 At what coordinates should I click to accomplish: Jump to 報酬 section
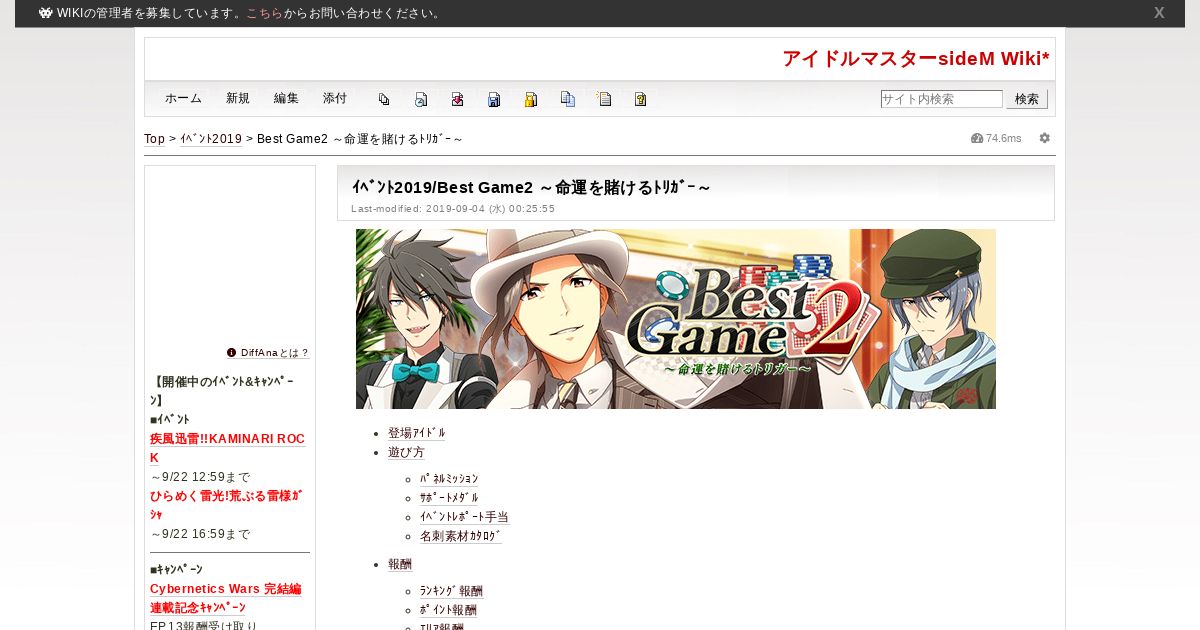coord(400,564)
